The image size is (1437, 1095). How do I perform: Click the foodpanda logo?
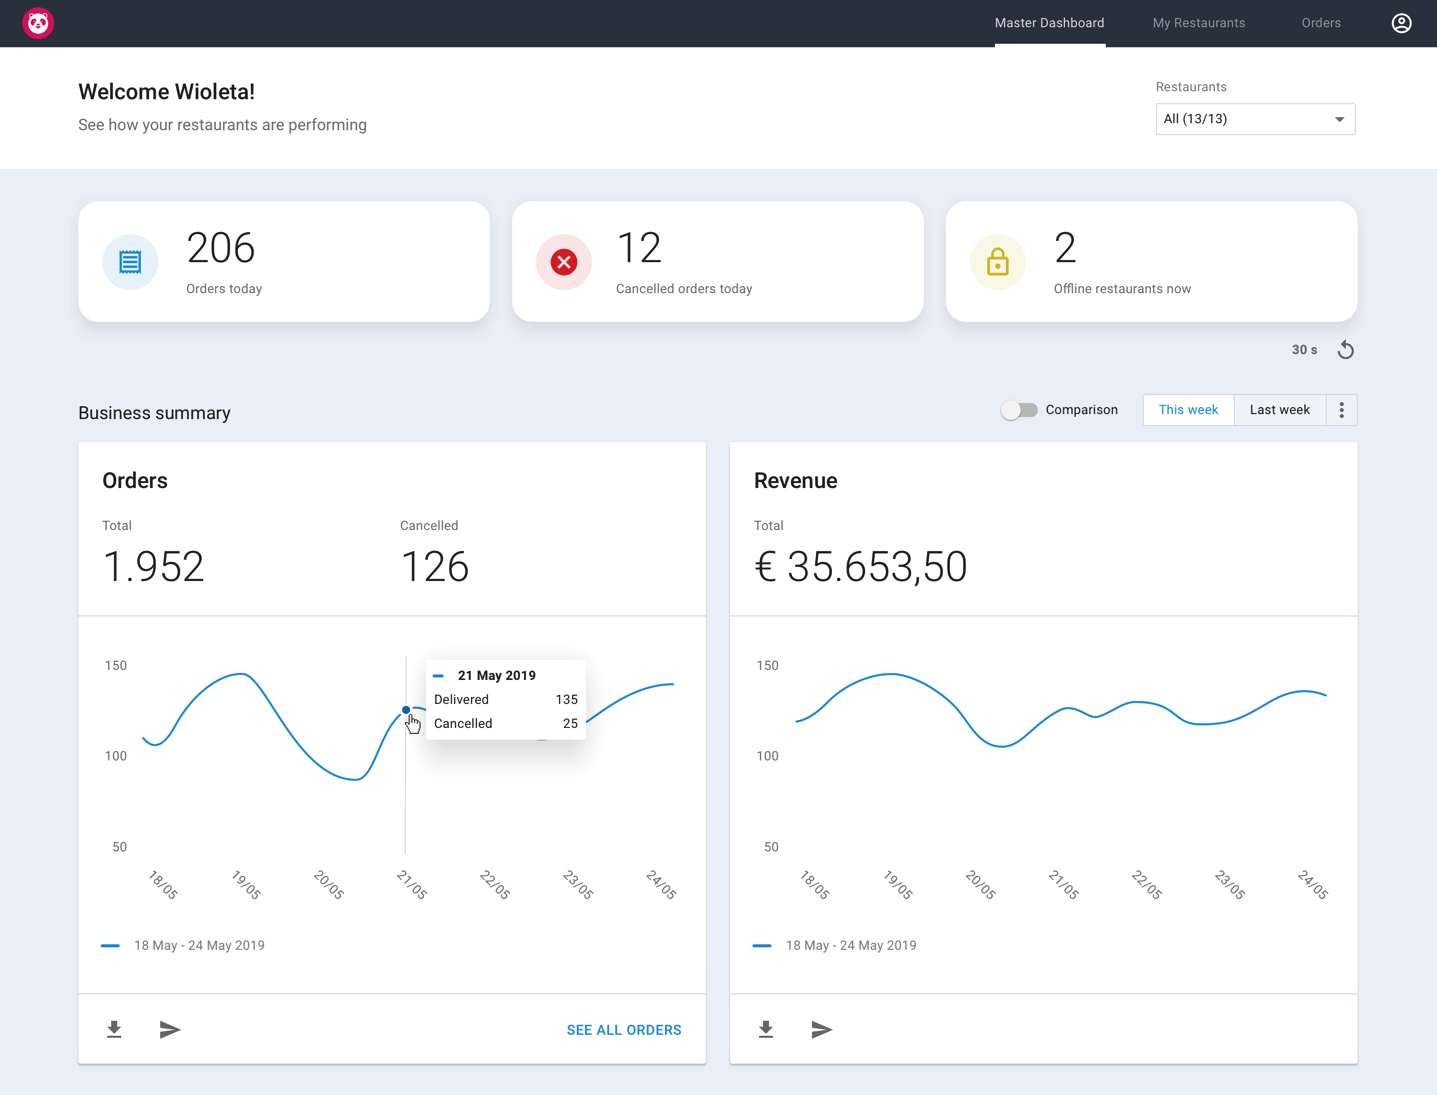38,22
